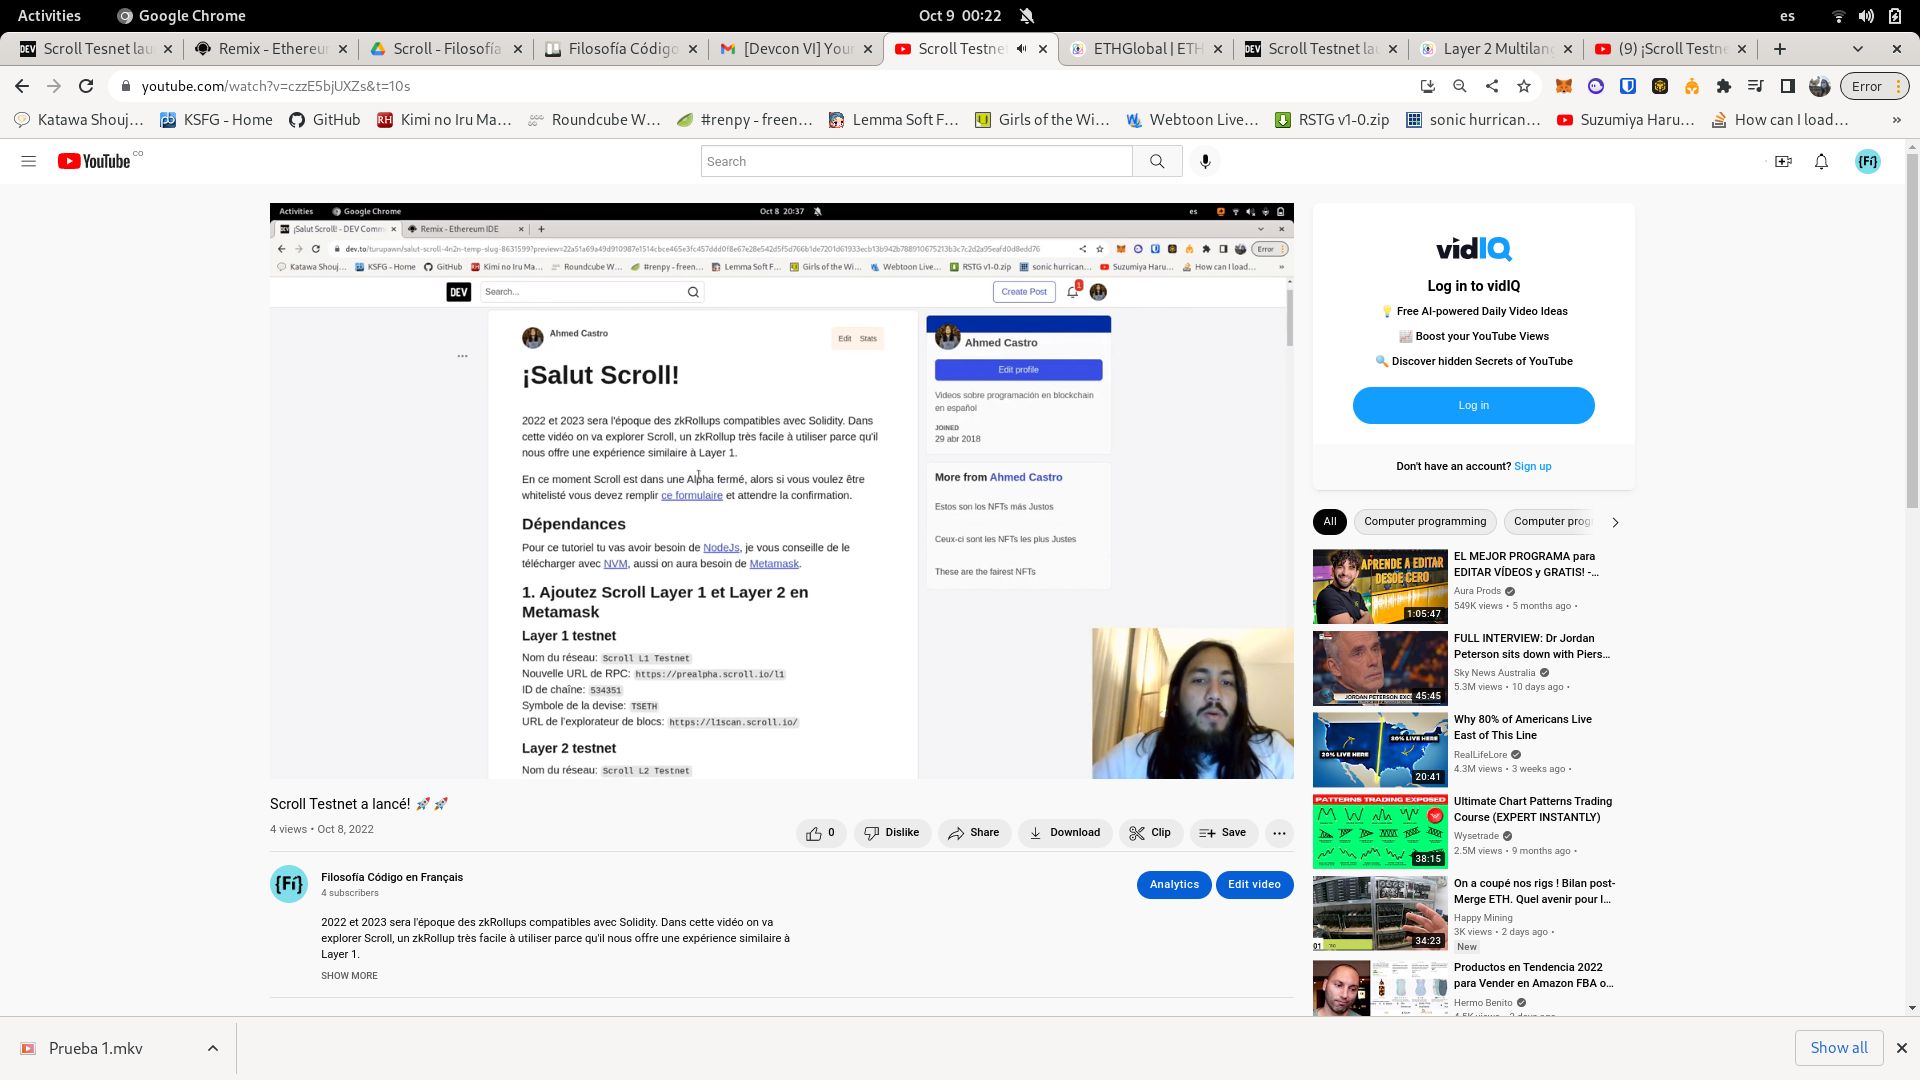This screenshot has height=1080, width=1920.
Task: Open the volume system indicator
Action: (1866, 15)
